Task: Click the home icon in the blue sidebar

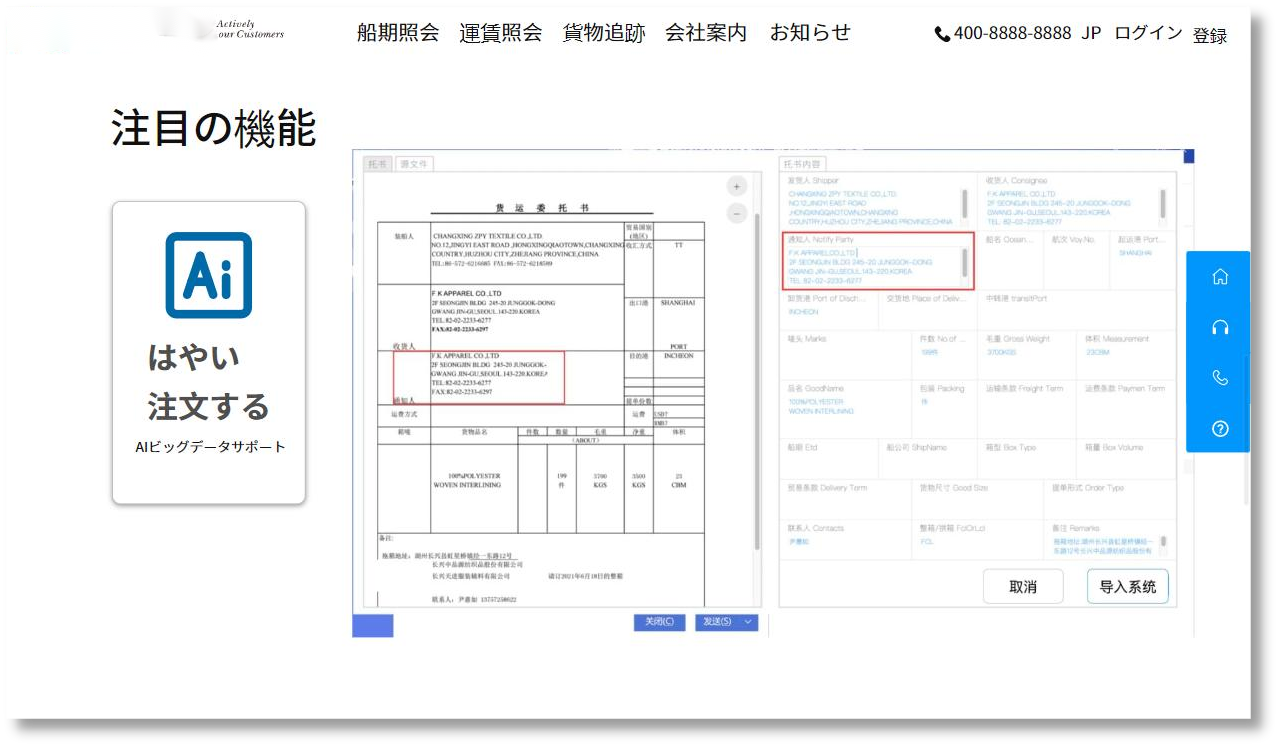Action: coord(1219,277)
